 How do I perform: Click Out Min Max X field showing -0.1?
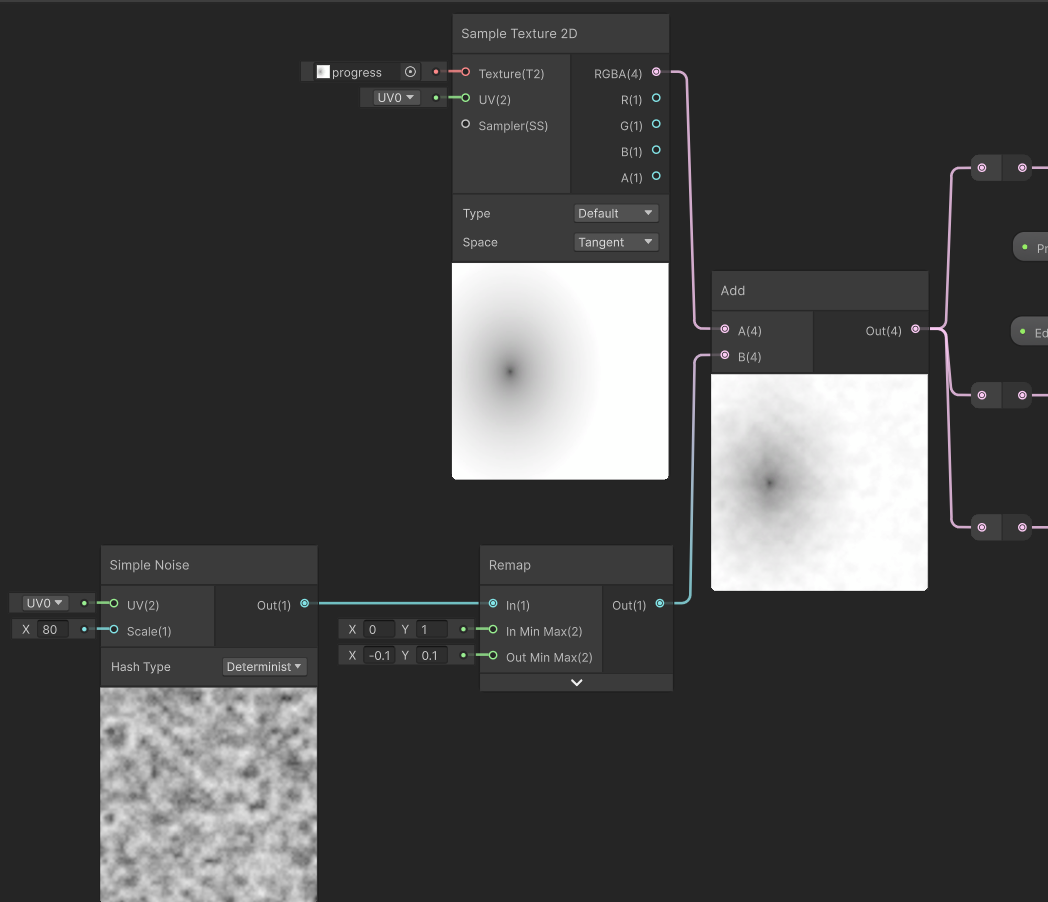[379, 655]
